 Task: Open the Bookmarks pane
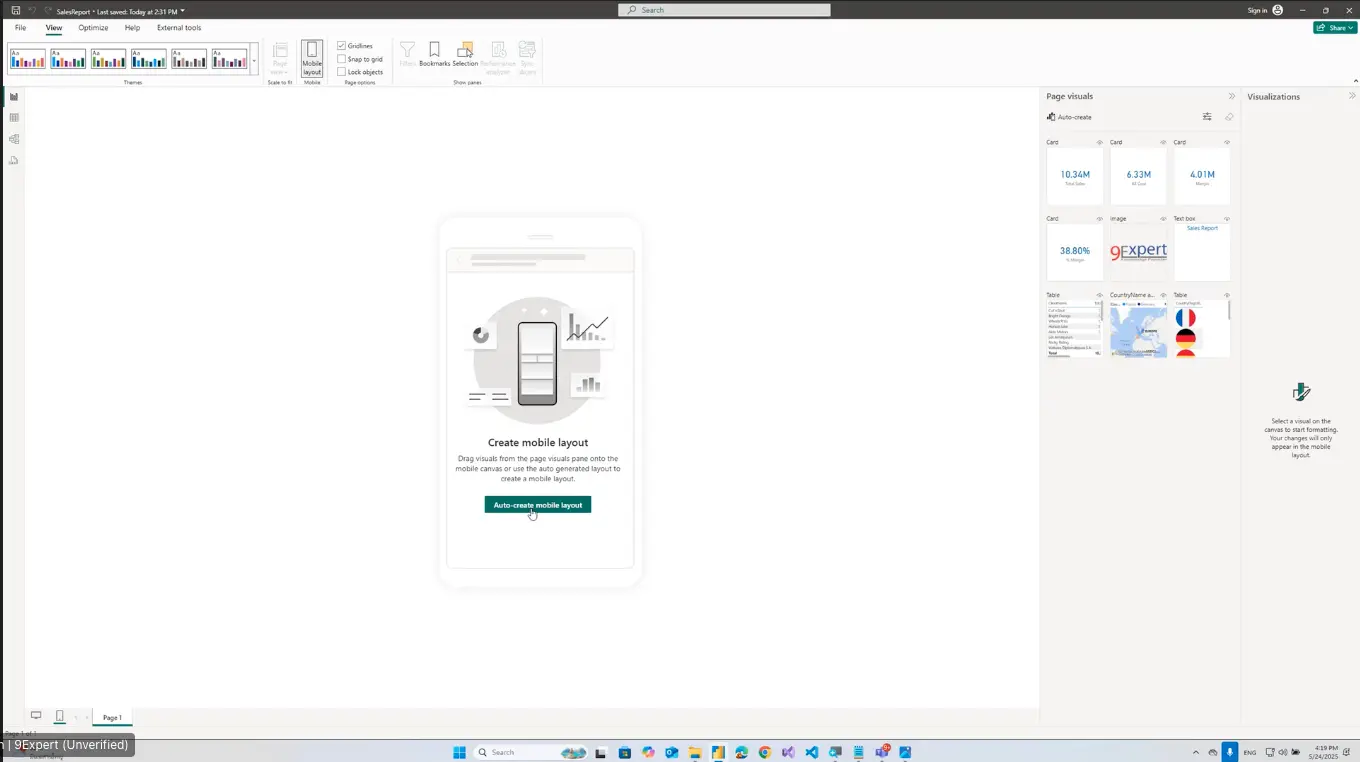tap(434, 55)
